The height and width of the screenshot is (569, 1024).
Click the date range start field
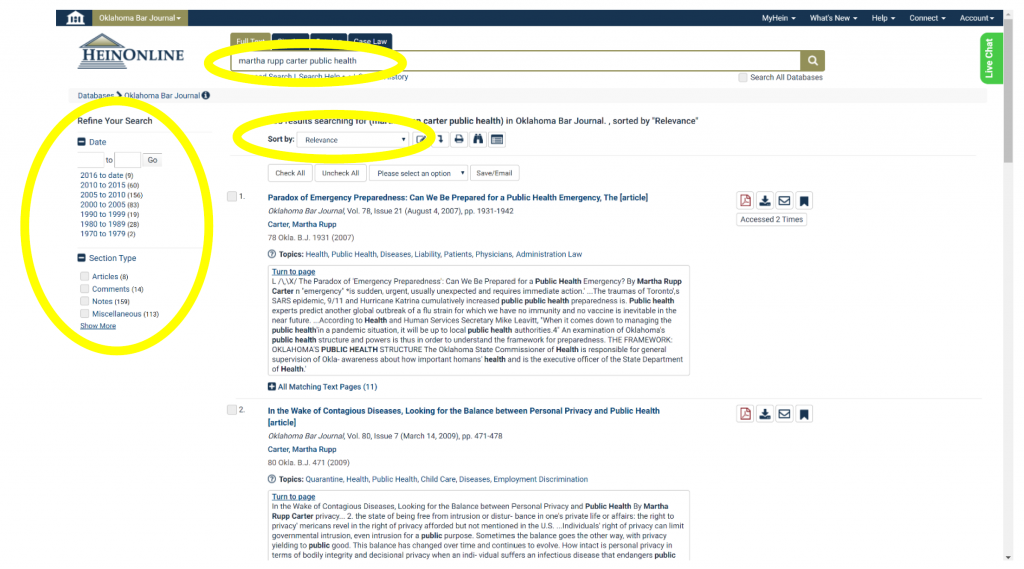pos(91,160)
